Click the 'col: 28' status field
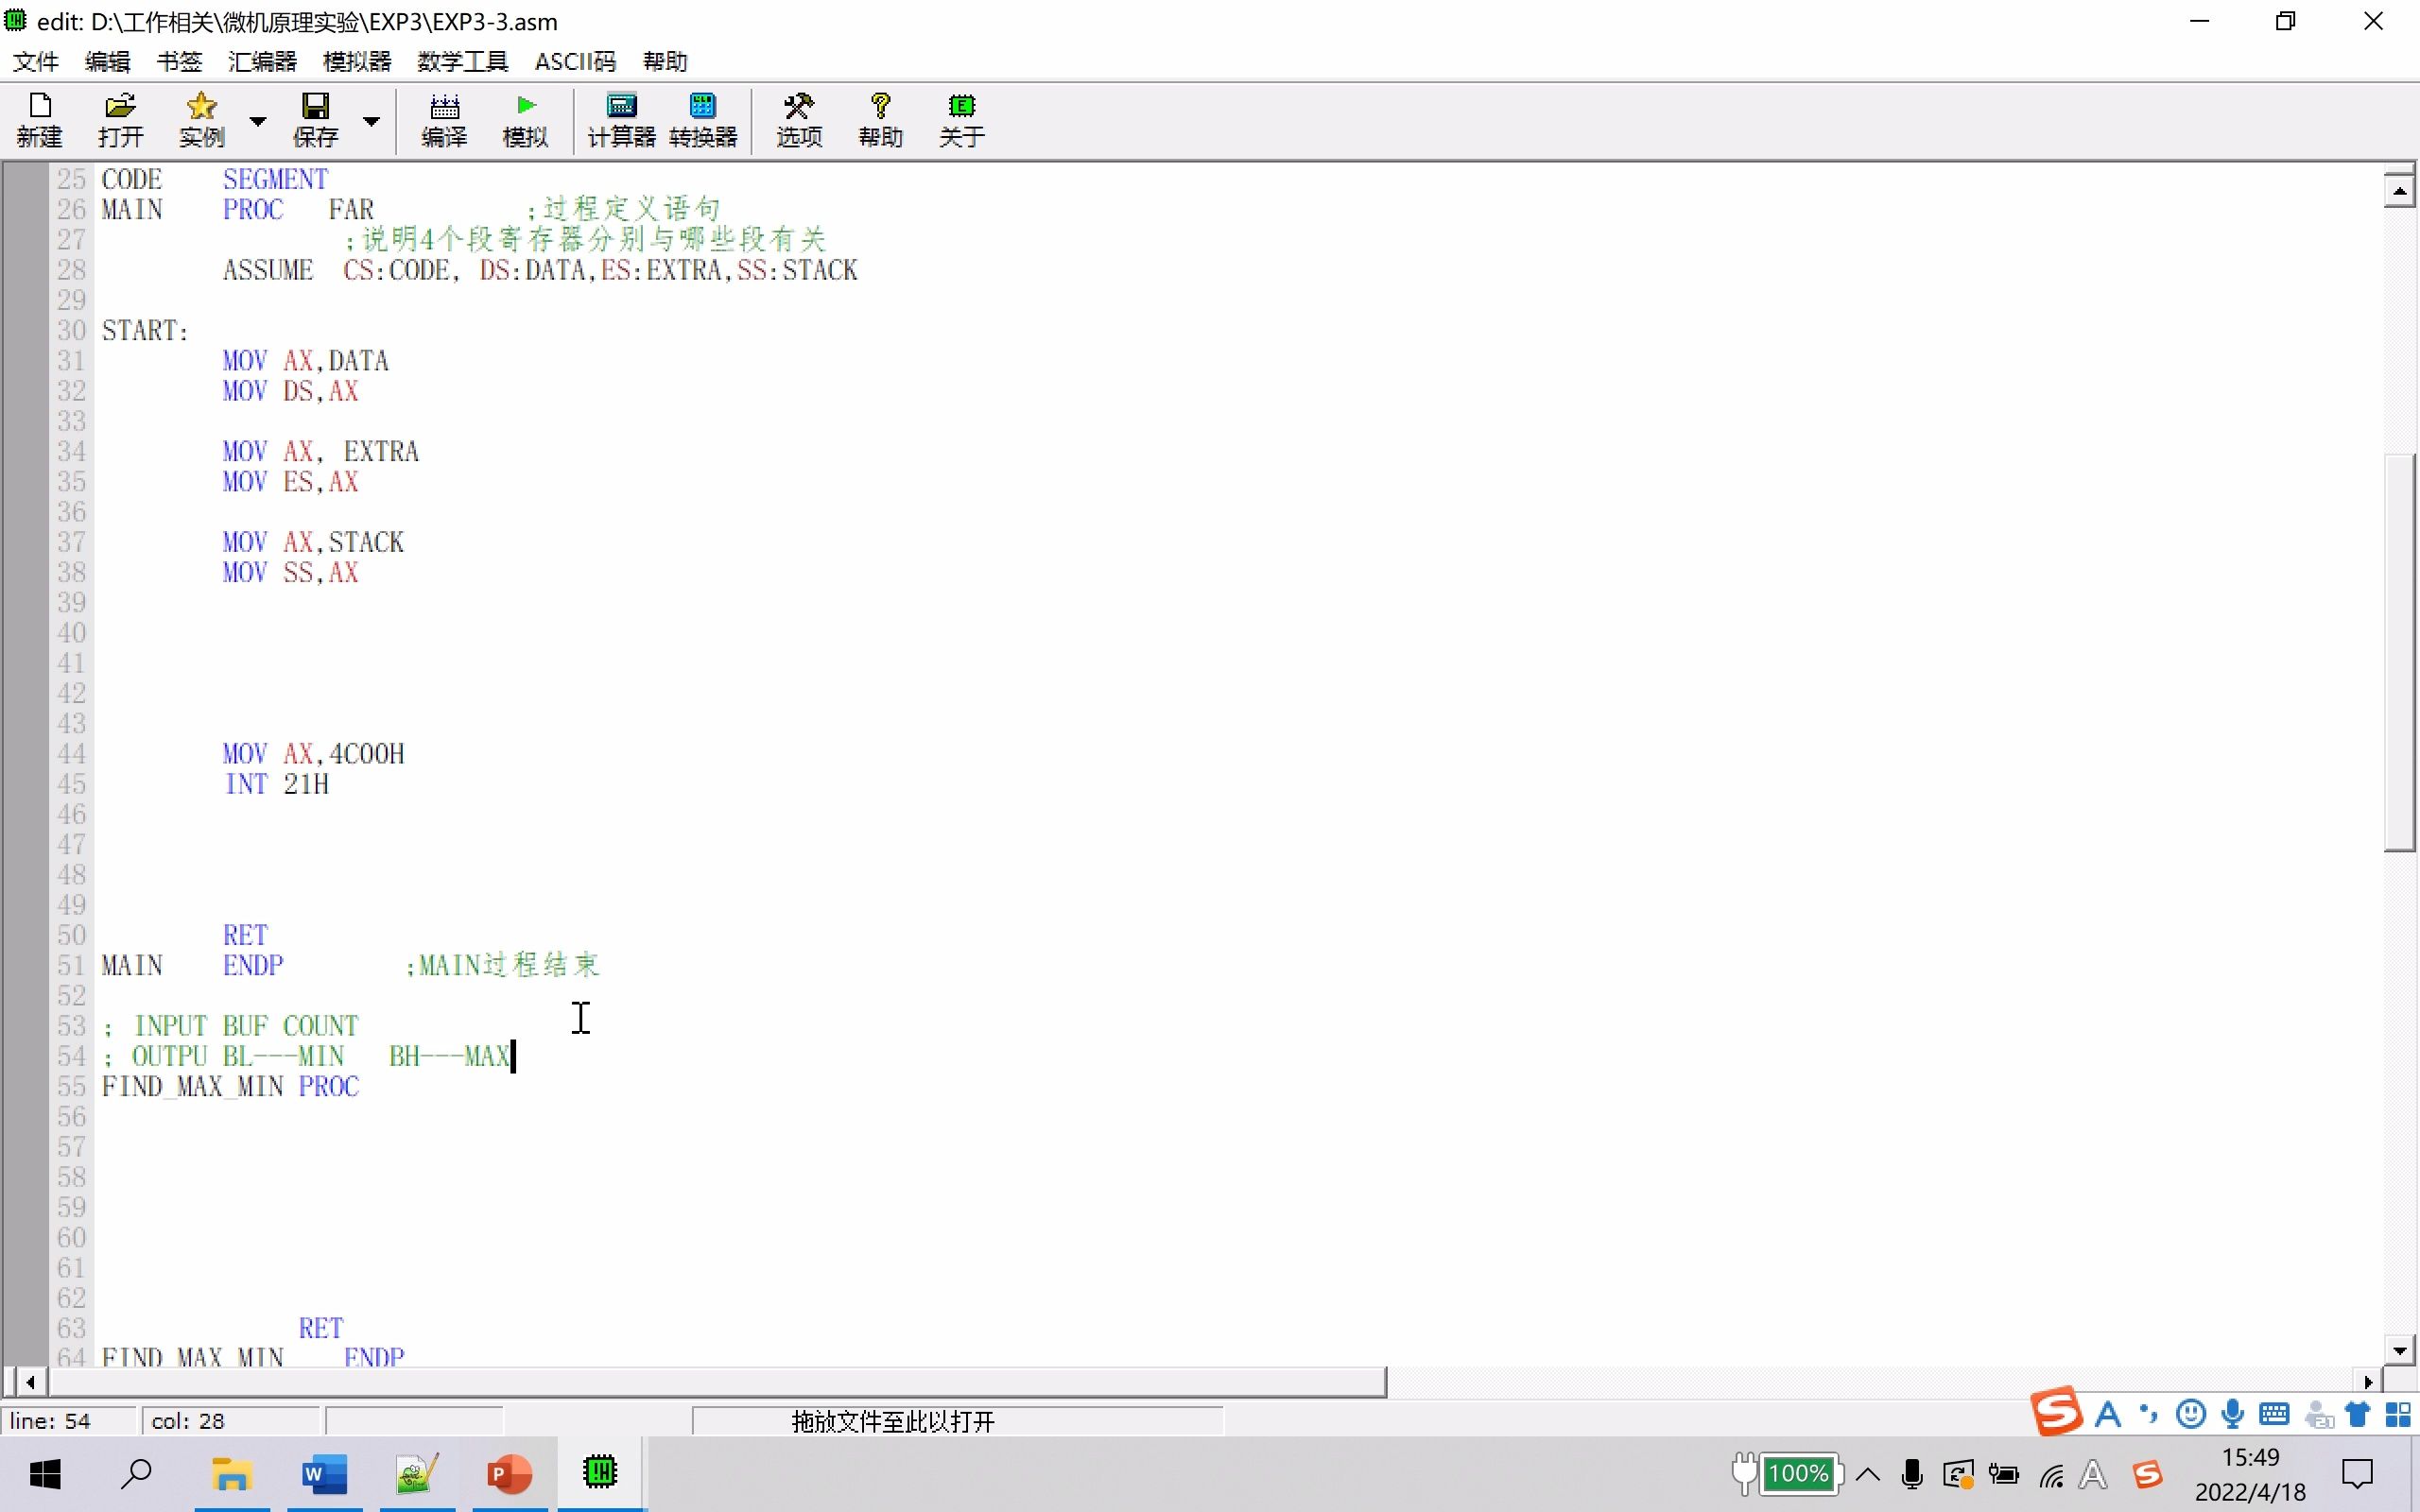Screen dimensions: 2420x1512 pyautogui.click(x=230, y=1421)
